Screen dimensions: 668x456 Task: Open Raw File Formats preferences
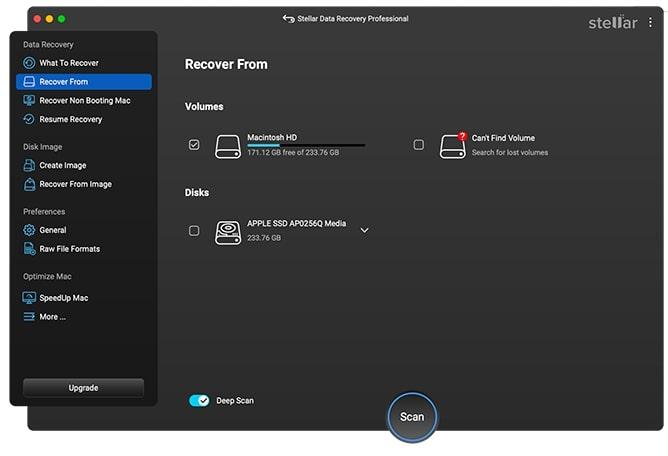coord(84,249)
